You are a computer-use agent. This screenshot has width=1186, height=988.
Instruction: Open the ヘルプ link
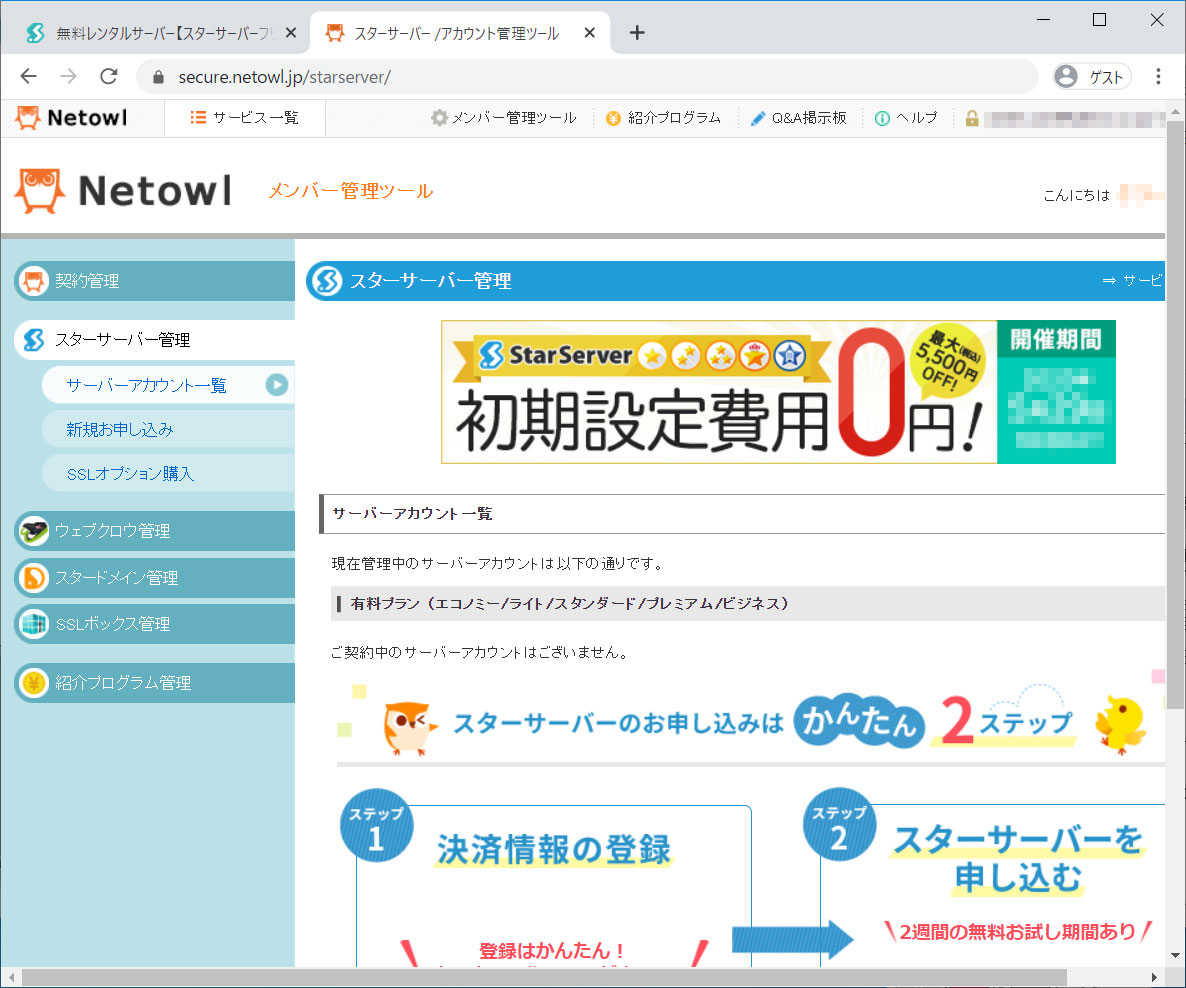906,118
